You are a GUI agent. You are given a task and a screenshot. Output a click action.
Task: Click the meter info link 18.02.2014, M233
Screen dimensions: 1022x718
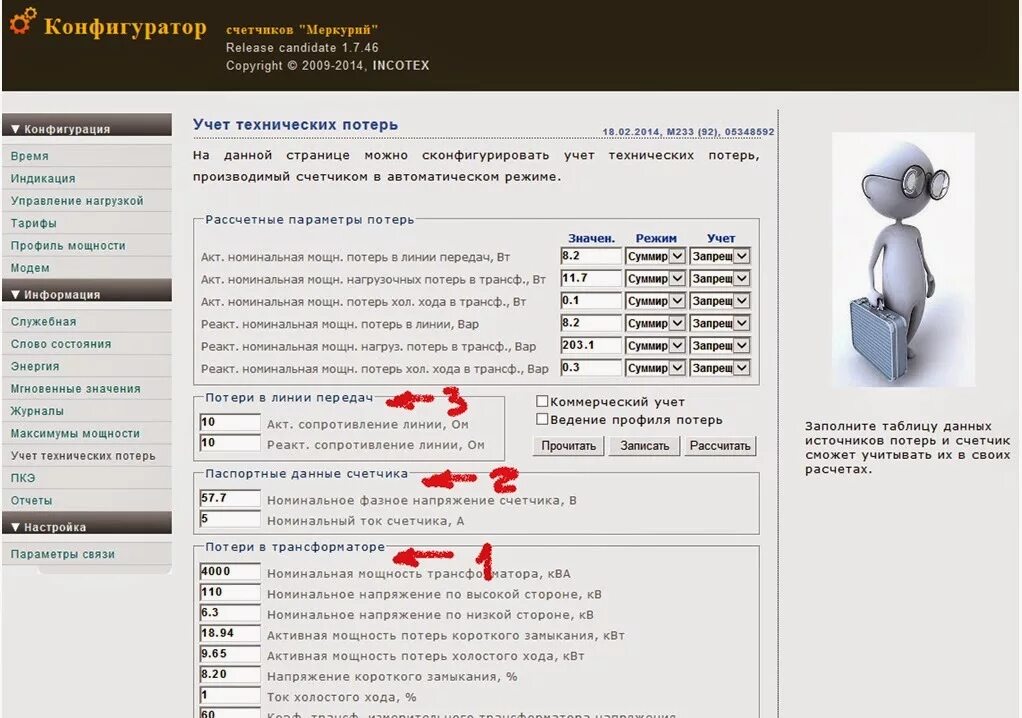point(688,132)
